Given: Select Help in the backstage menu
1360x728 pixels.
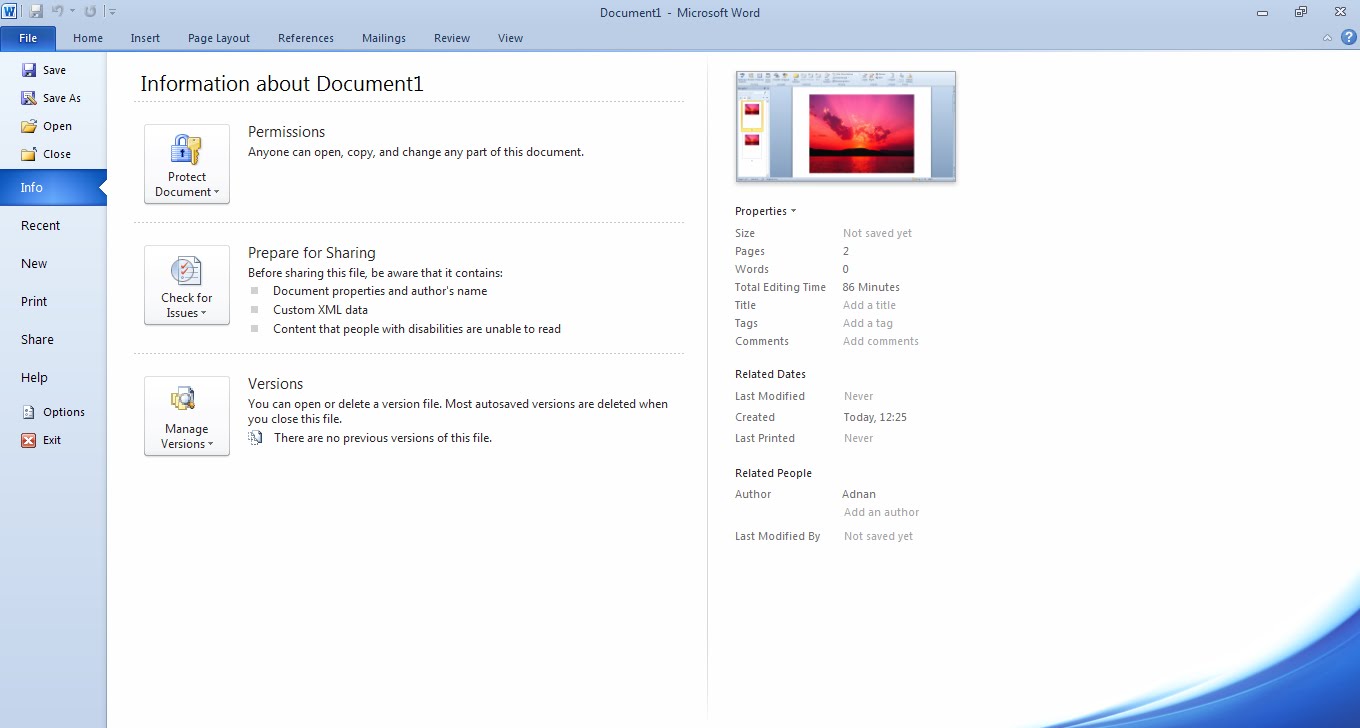Looking at the screenshot, I should [x=53, y=378].
